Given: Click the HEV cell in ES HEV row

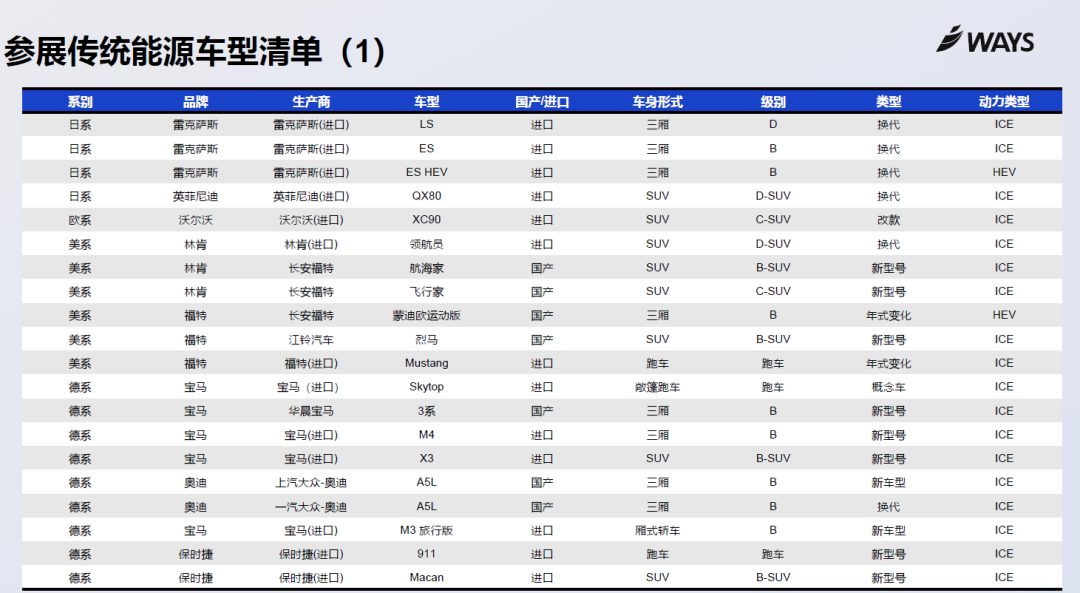Looking at the screenshot, I should point(1004,172).
